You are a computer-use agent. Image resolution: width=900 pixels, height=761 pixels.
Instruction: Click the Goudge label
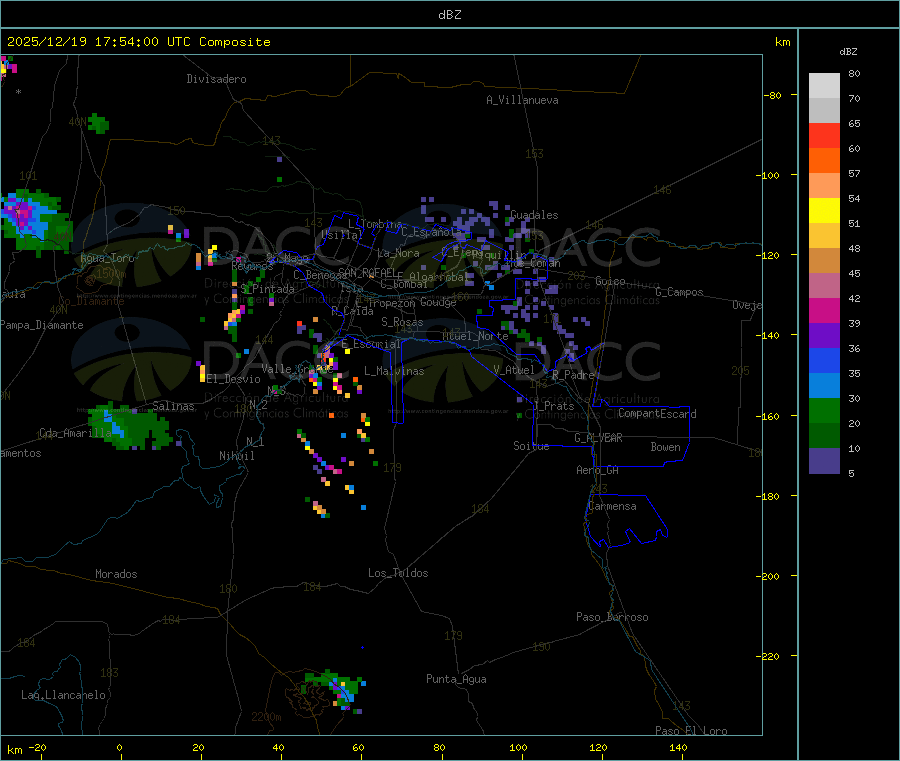pyautogui.click(x=439, y=302)
